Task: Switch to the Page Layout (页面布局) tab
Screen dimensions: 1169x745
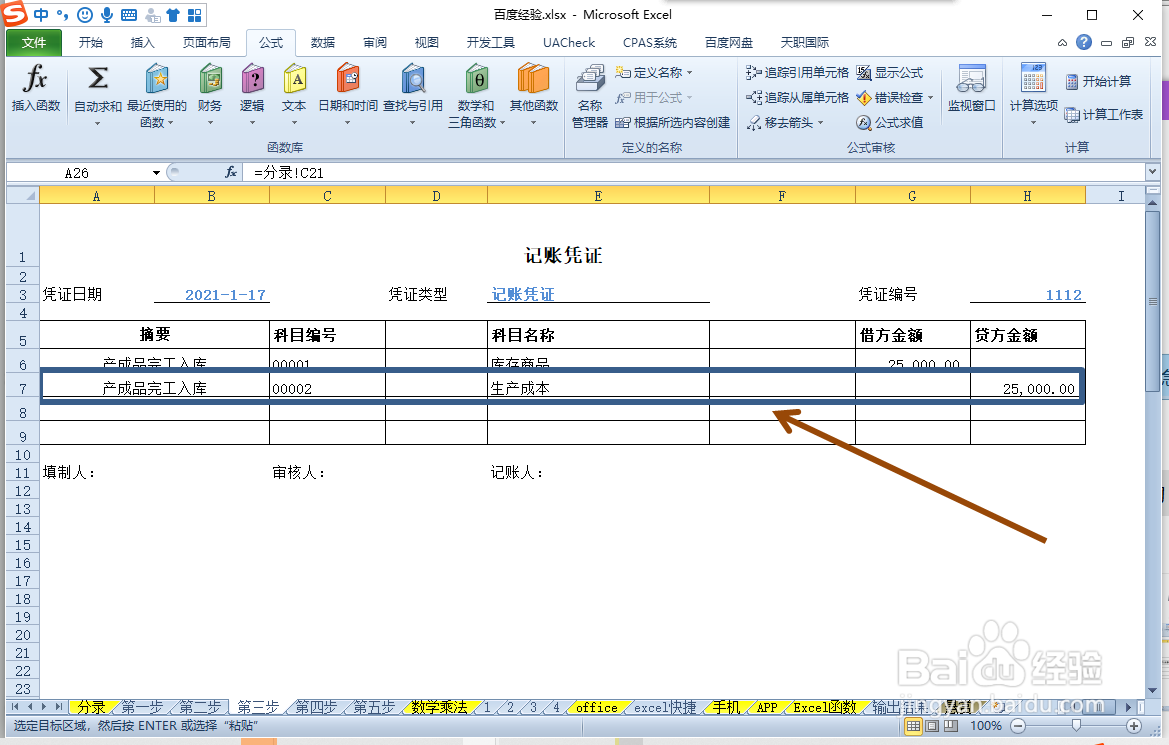Action: click(207, 43)
